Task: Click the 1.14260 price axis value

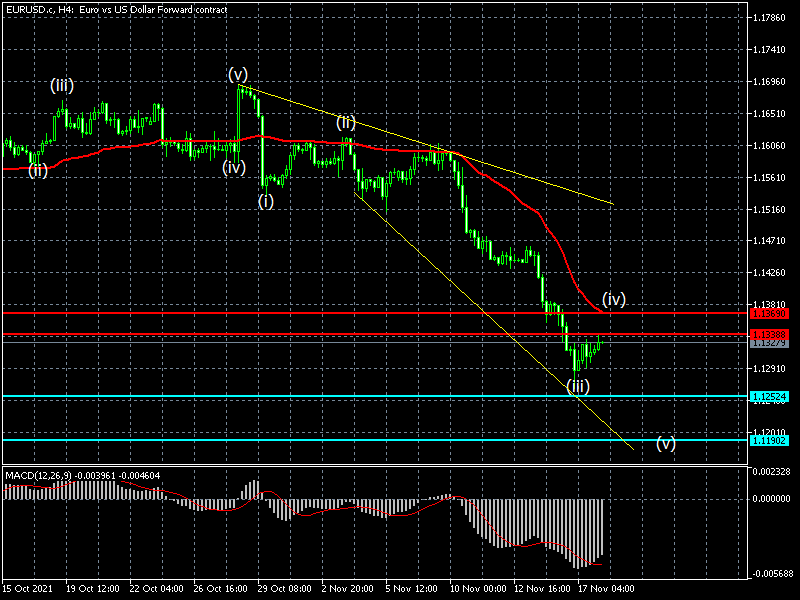Action: pyautogui.click(x=769, y=273)
